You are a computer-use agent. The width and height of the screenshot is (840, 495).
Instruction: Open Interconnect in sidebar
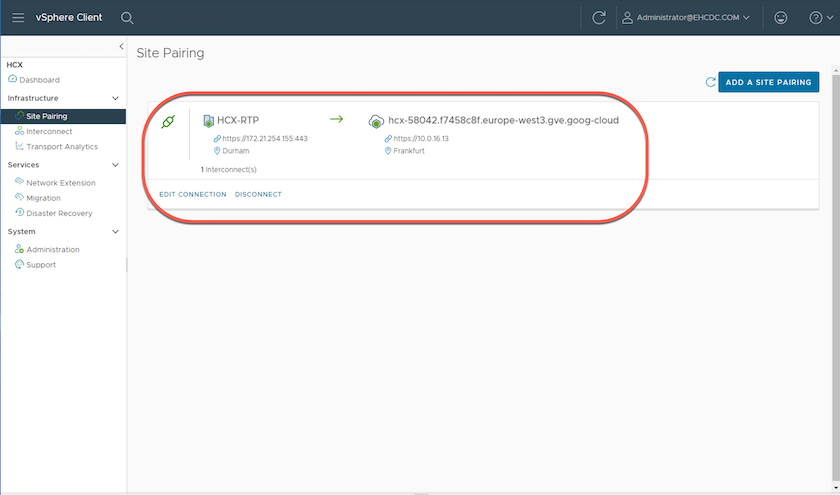[x=48, y=131]
